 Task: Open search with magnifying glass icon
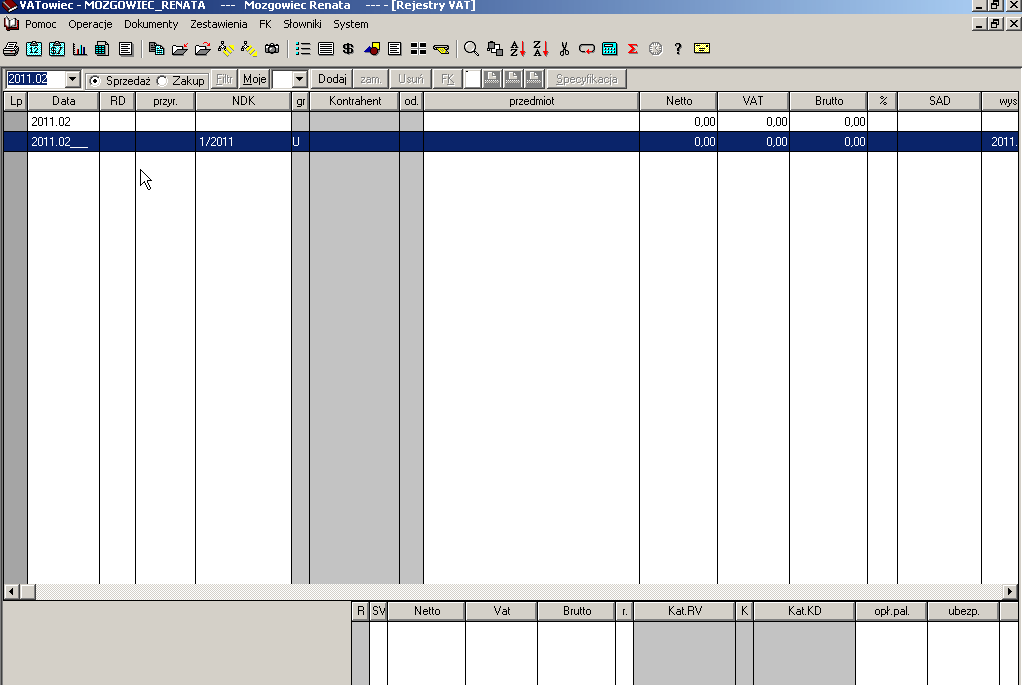471,48
